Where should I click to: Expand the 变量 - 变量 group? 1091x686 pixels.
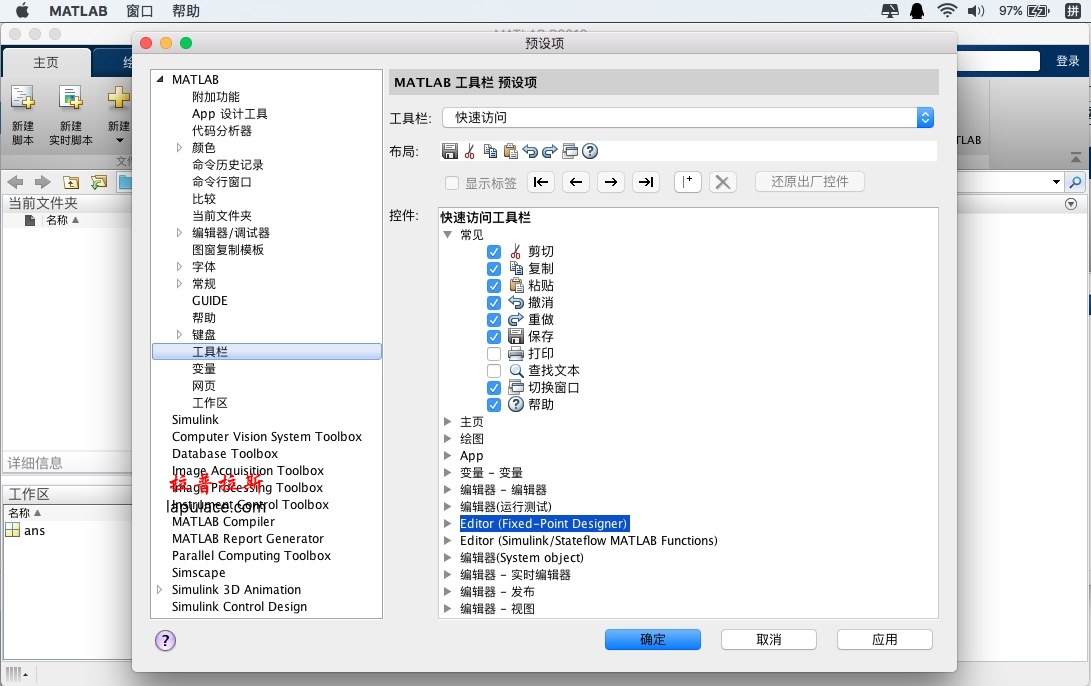447,472
